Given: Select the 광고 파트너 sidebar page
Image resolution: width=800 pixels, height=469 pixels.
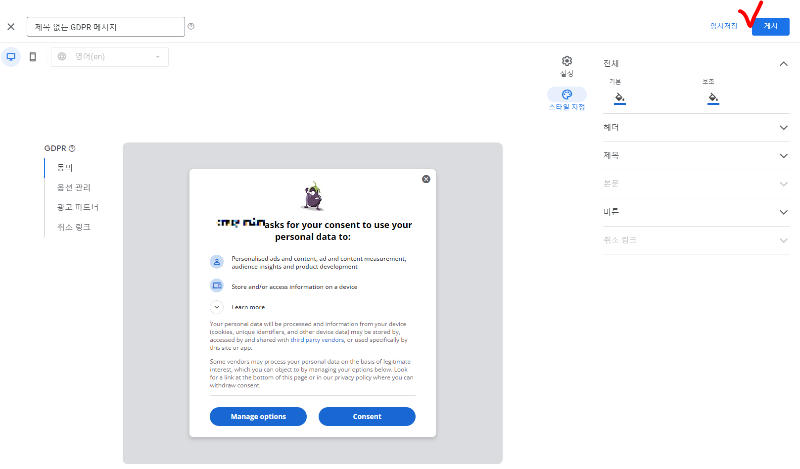Looking at the screenshot, I should pos(78,207).
